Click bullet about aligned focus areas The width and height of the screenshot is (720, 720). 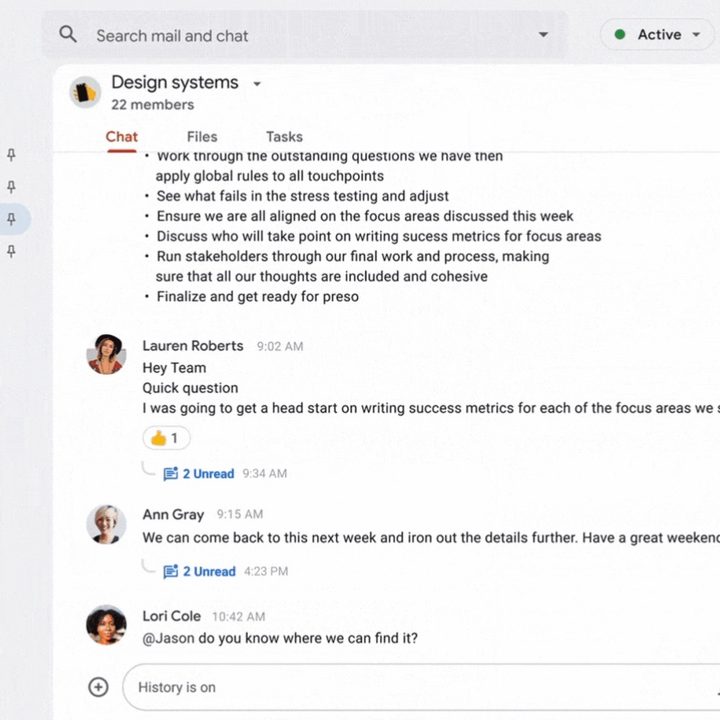tap(365, 216)
